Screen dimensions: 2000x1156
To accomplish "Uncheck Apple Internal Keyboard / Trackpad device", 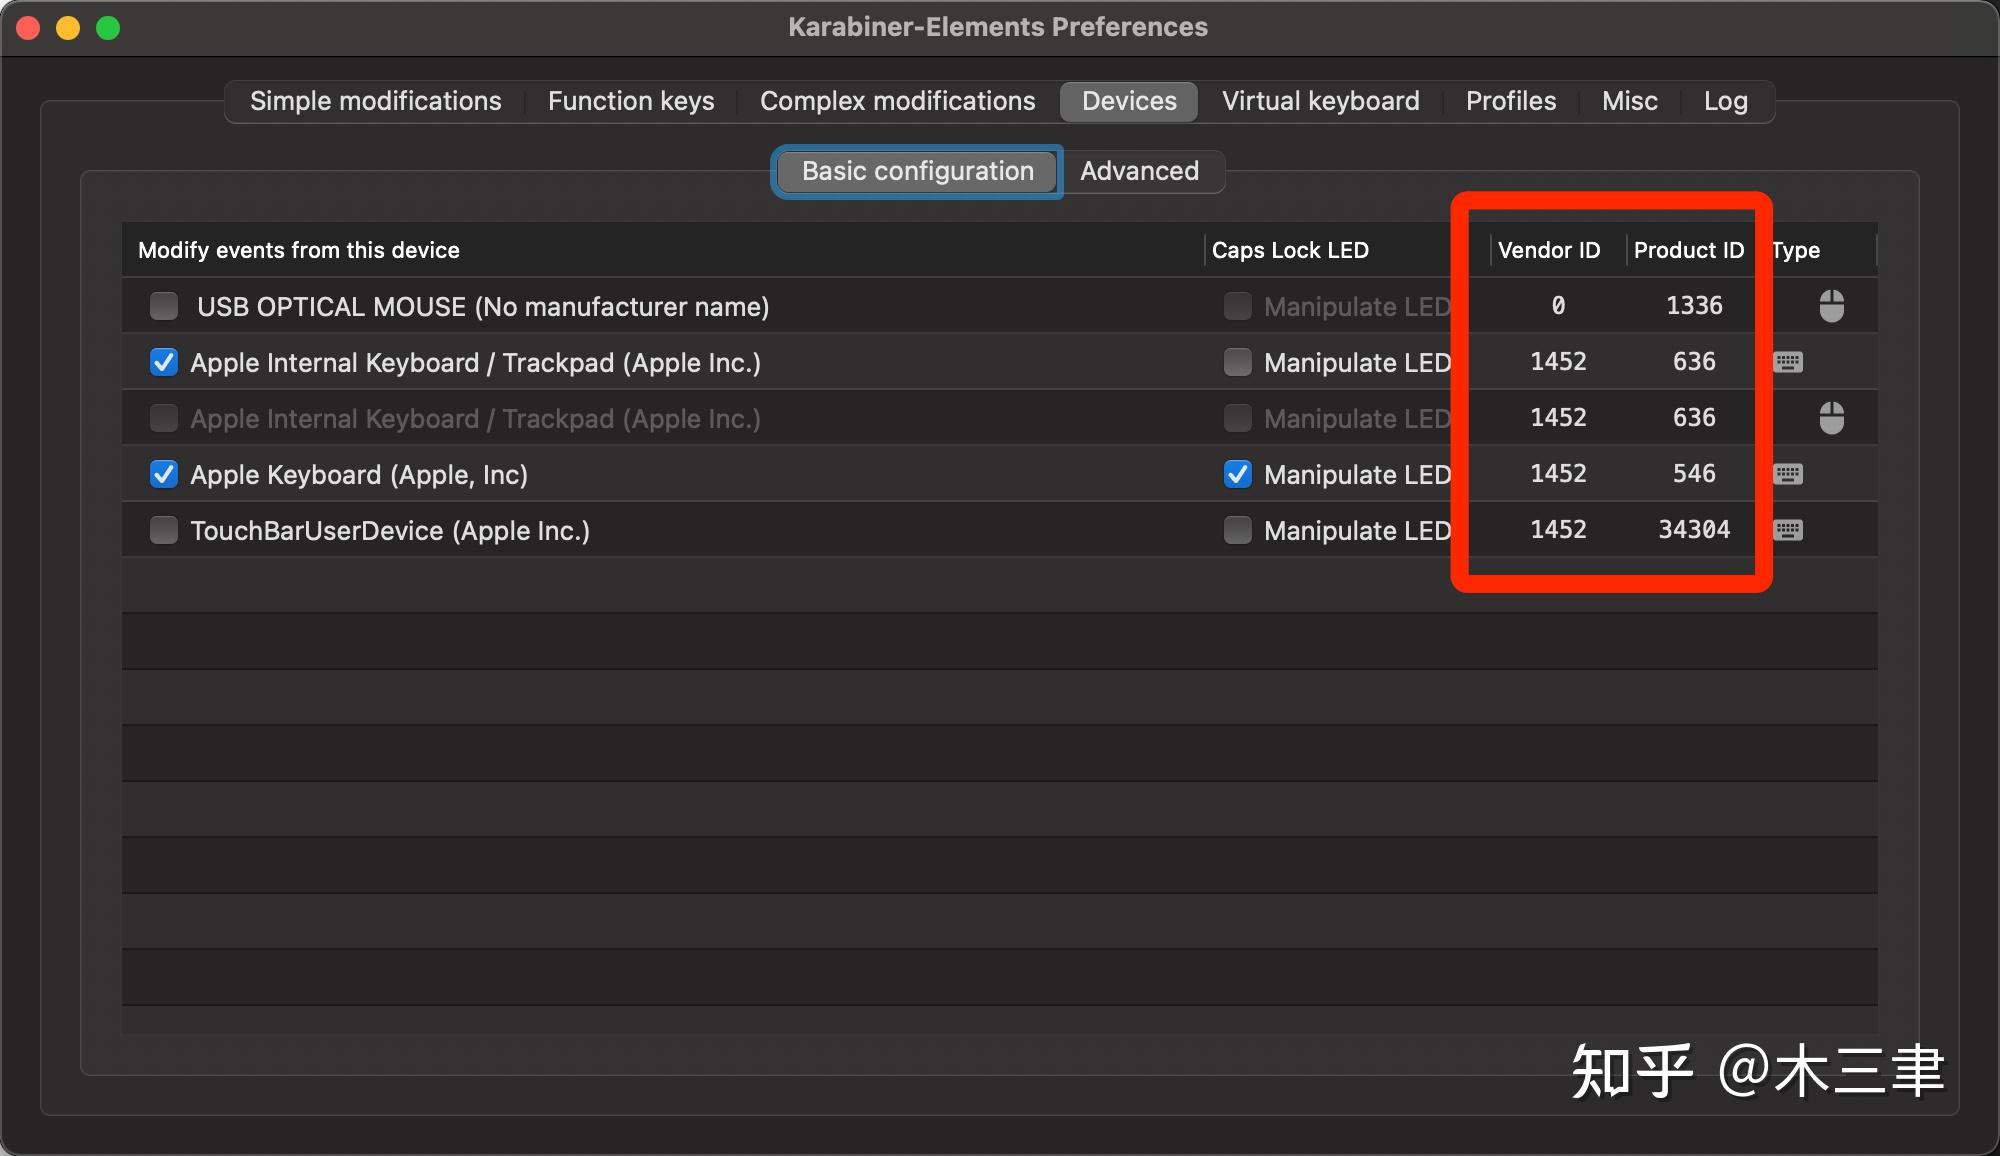I will point(164,362).
